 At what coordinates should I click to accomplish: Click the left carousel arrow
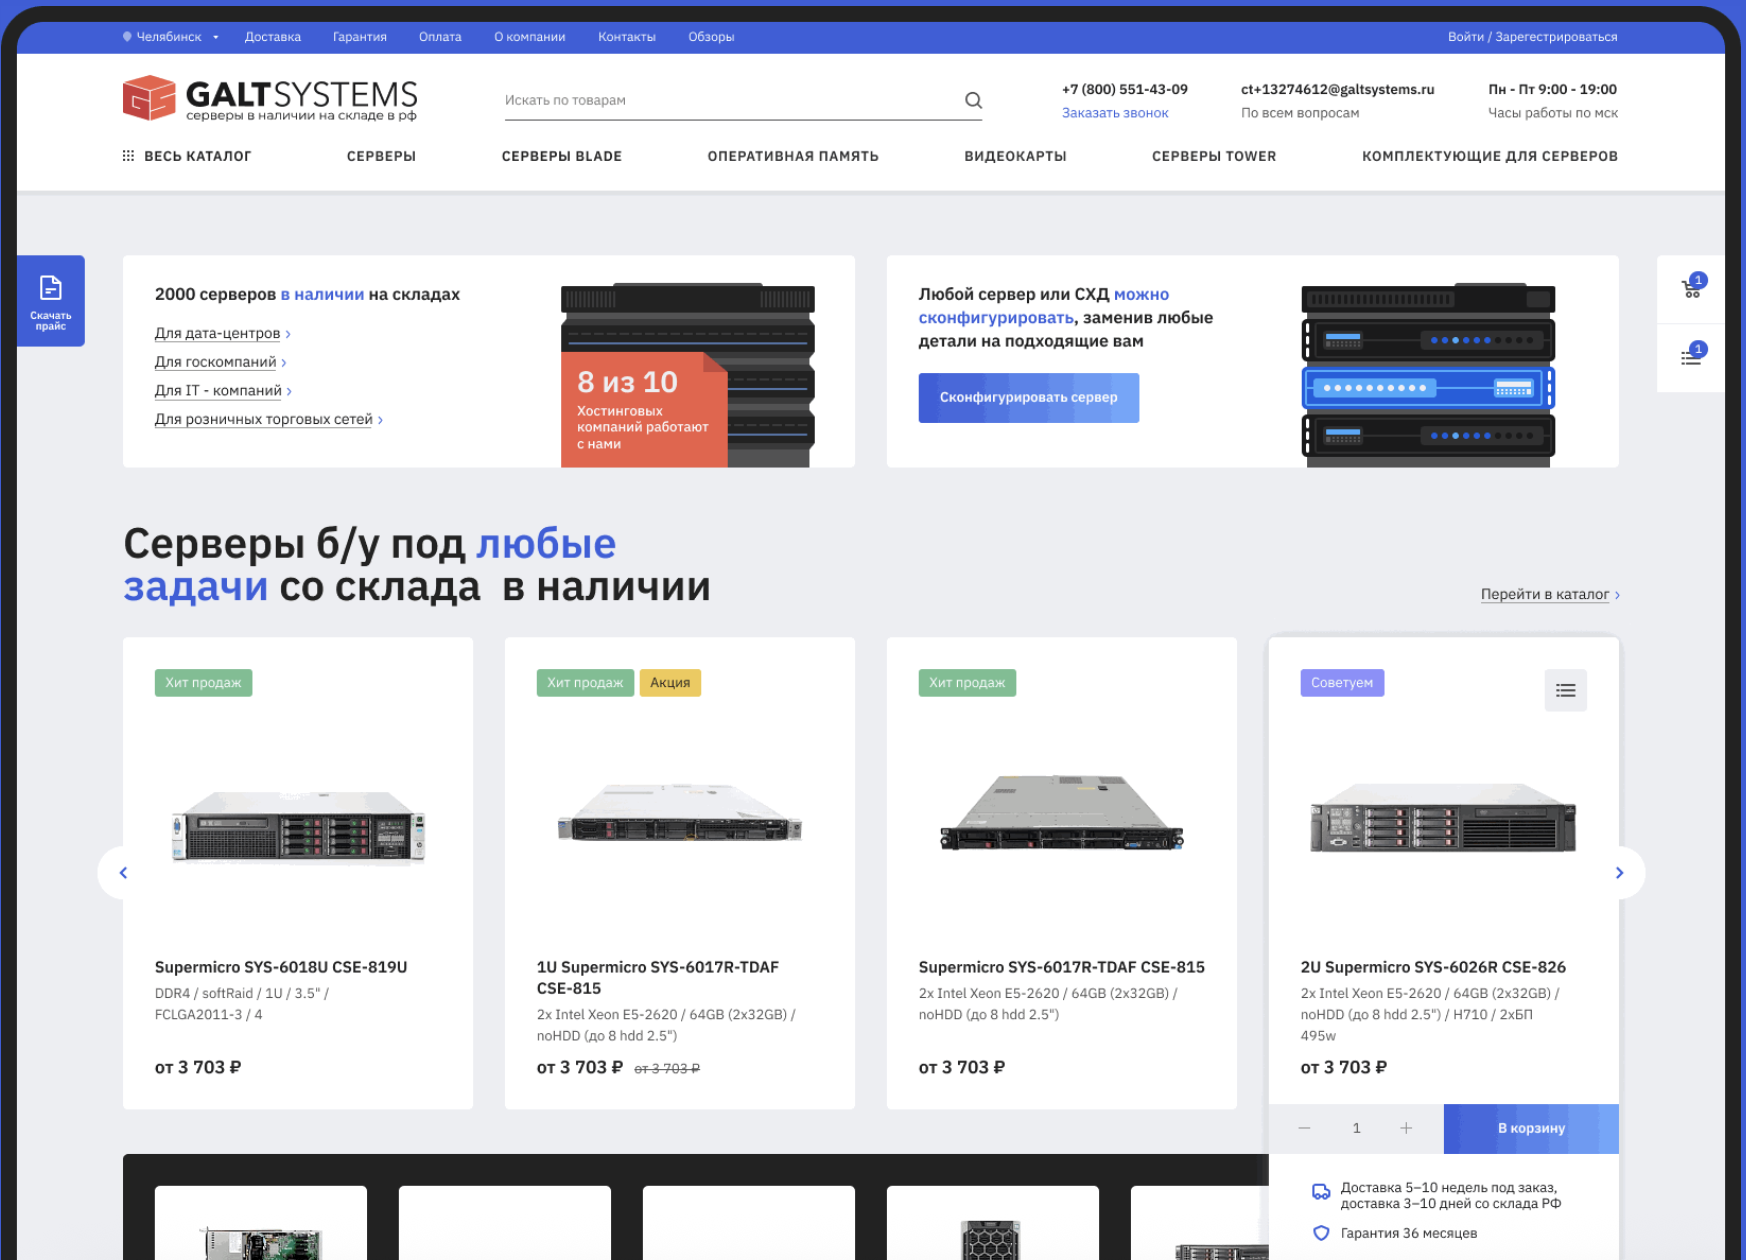pos(123,872)
